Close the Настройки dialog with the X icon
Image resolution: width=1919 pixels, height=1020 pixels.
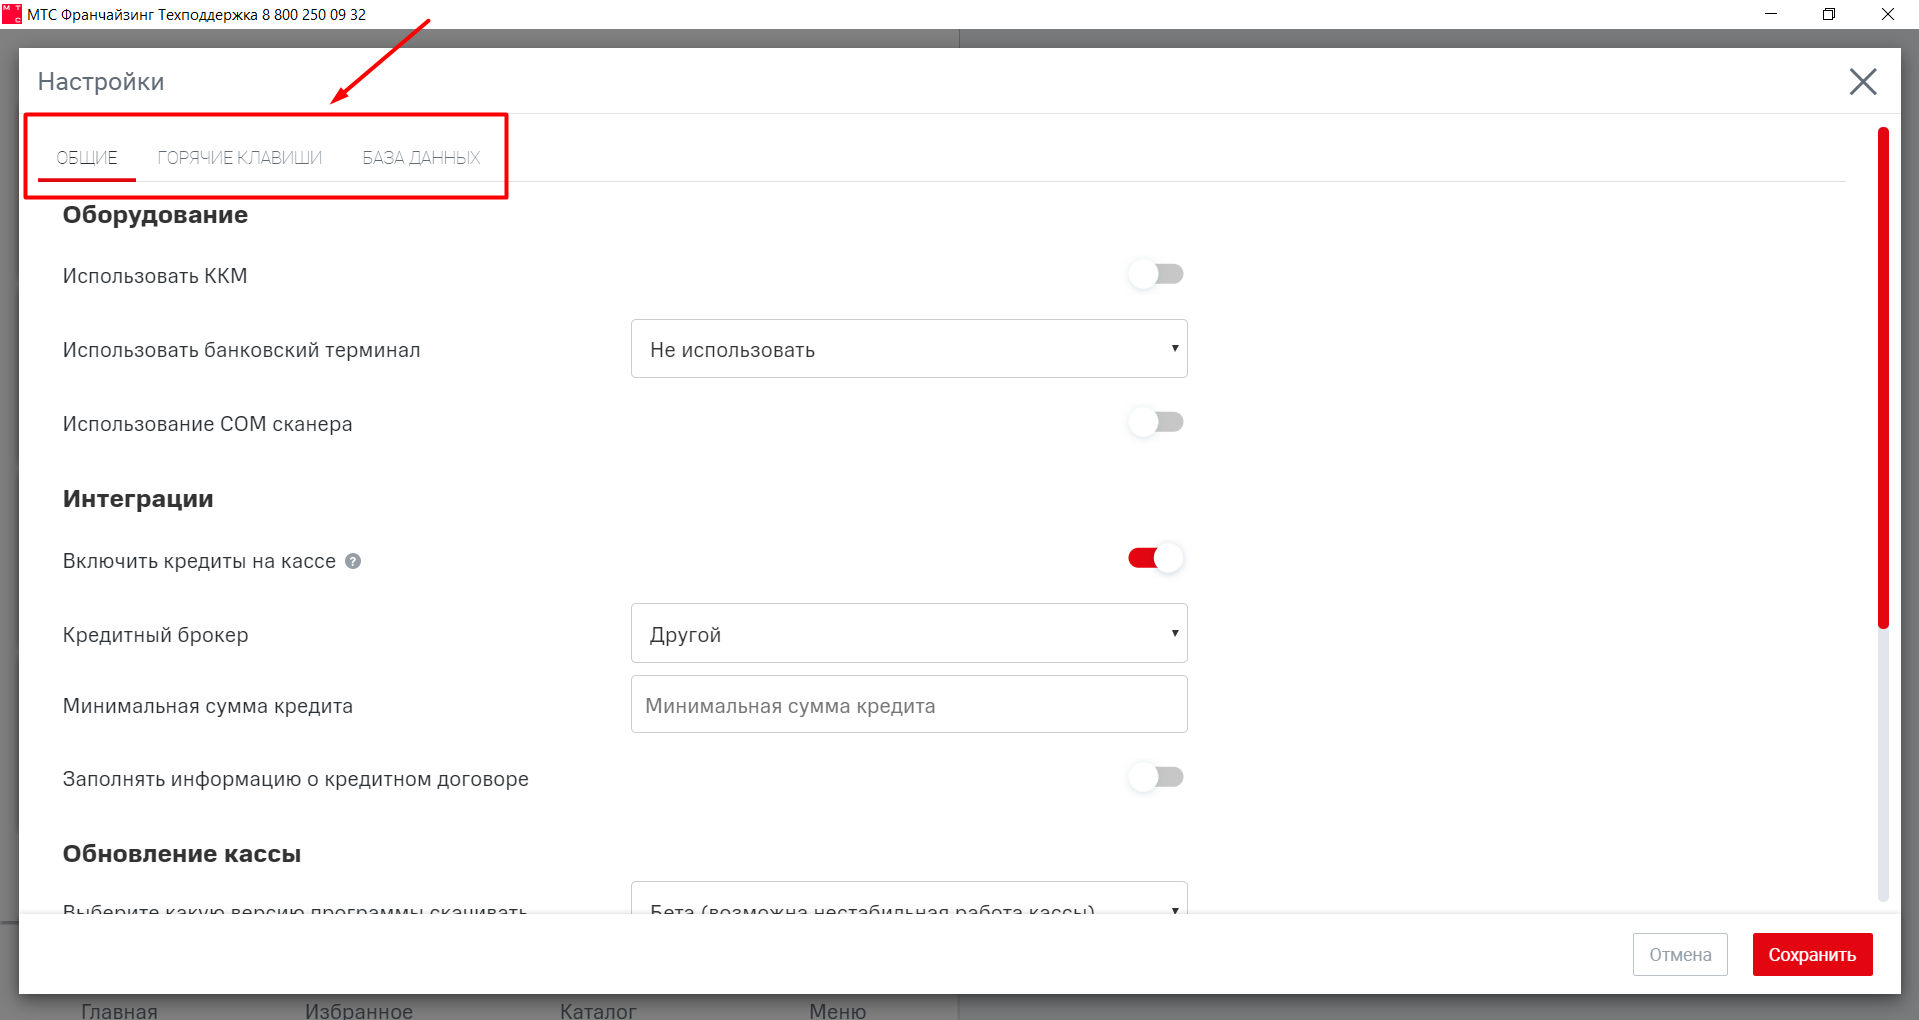[x=1862, y=81]
